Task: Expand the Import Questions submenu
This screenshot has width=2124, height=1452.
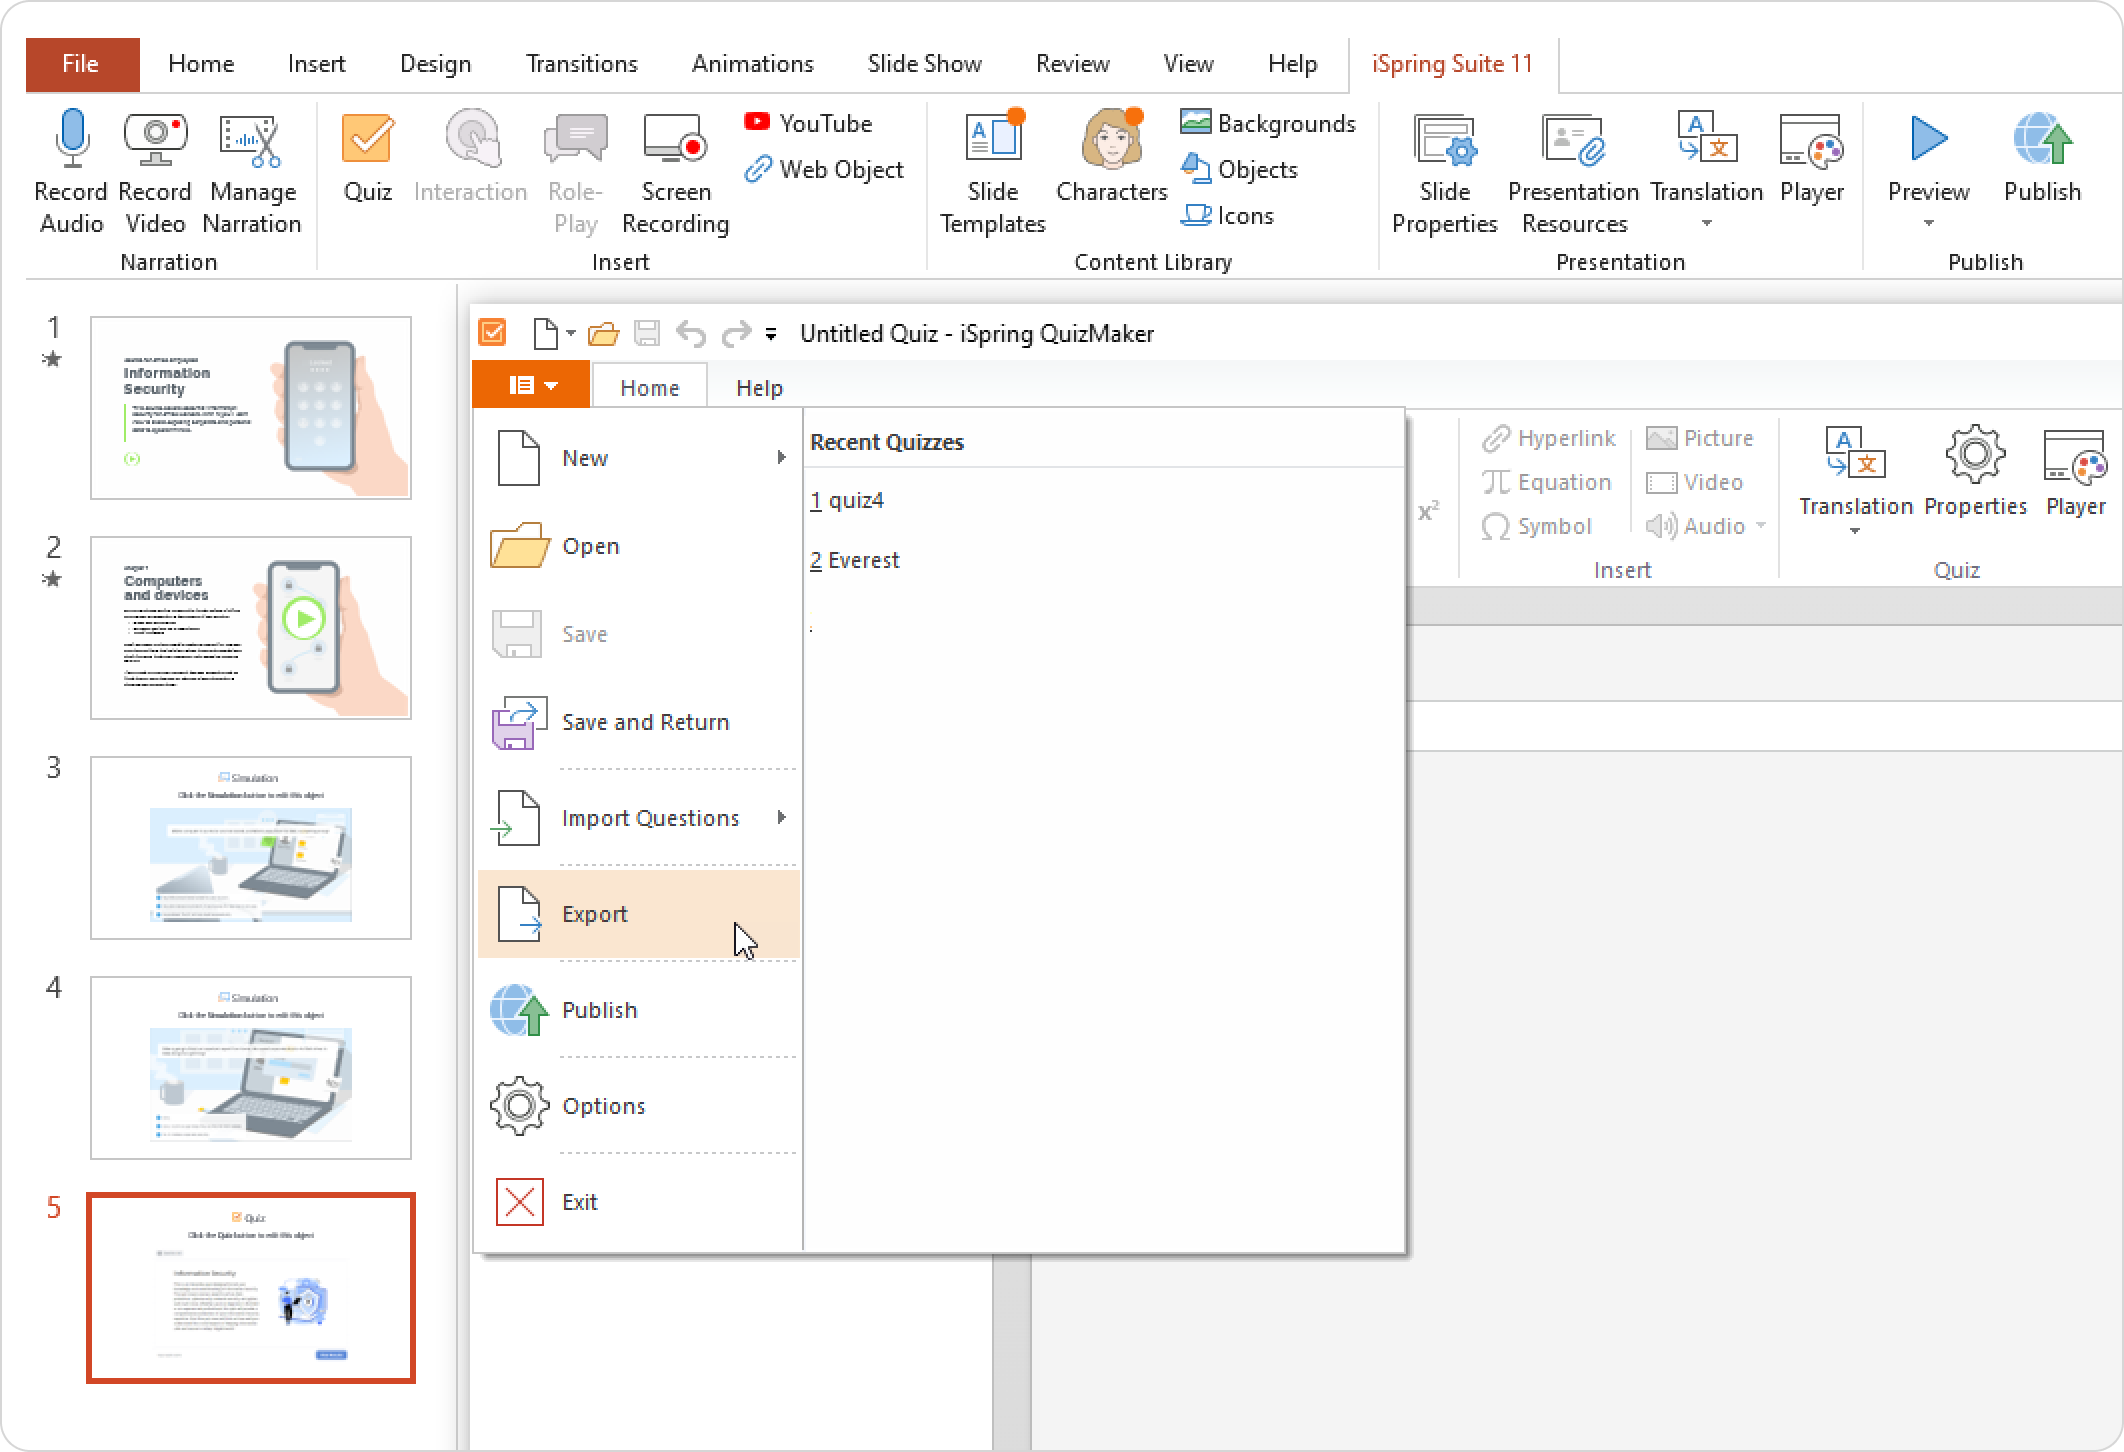Action: click(x=781, y=817)
